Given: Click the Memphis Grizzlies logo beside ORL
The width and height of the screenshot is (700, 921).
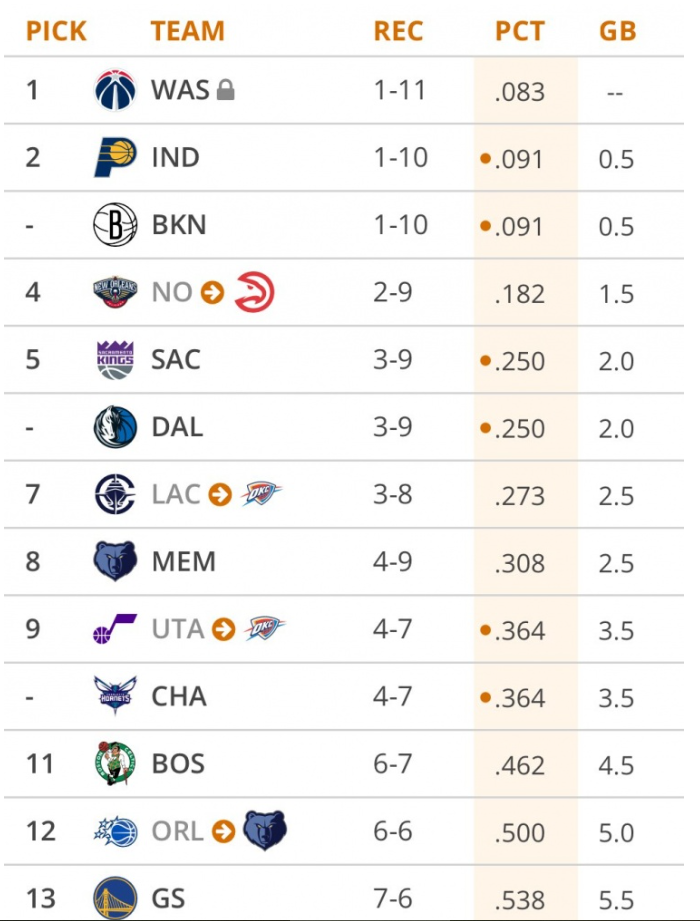Looking at the screenshot, I should click(264, 831).
